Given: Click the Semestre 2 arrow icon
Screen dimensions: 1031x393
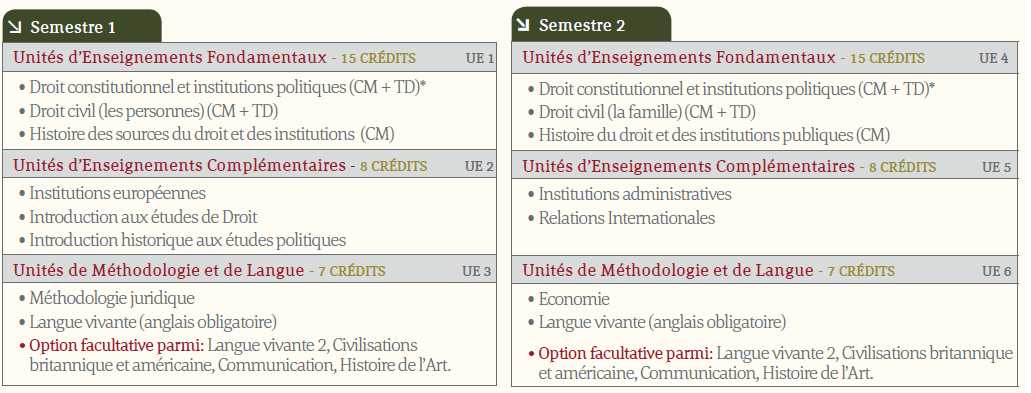Looking at the screenshot, I should (x=523, y=25).
